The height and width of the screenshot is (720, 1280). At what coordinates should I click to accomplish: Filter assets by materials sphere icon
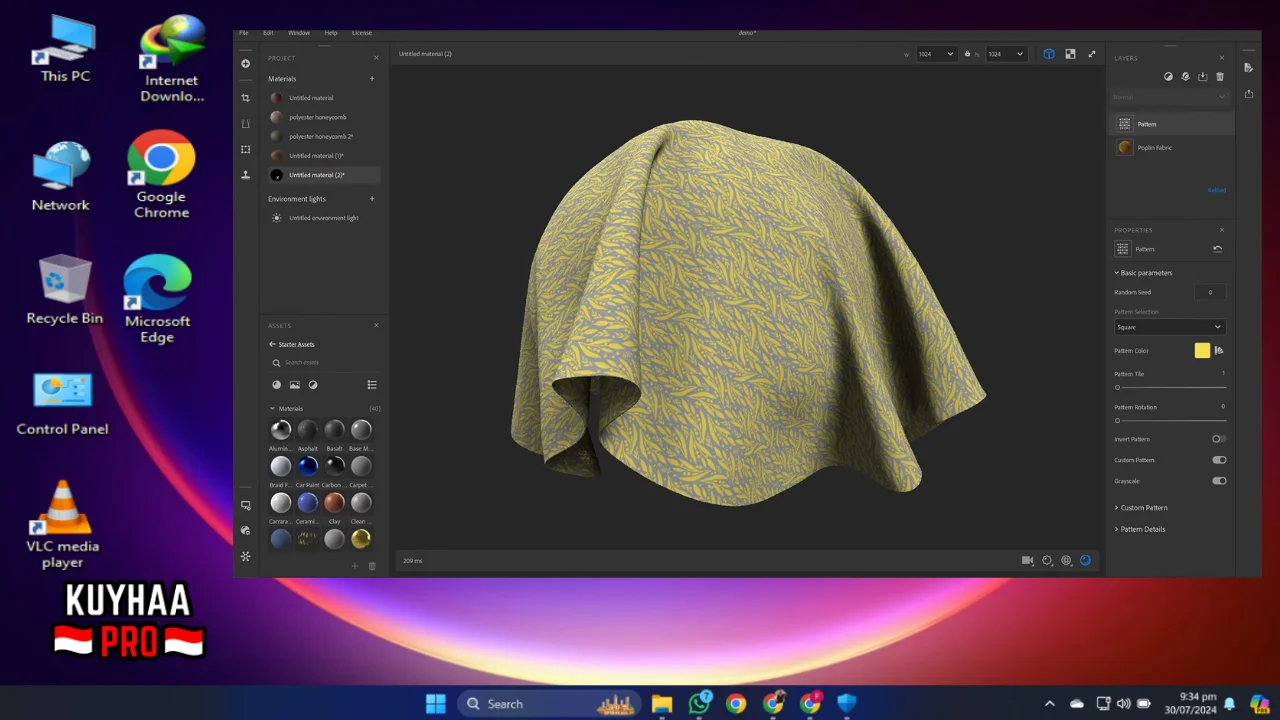pos(277,385)
